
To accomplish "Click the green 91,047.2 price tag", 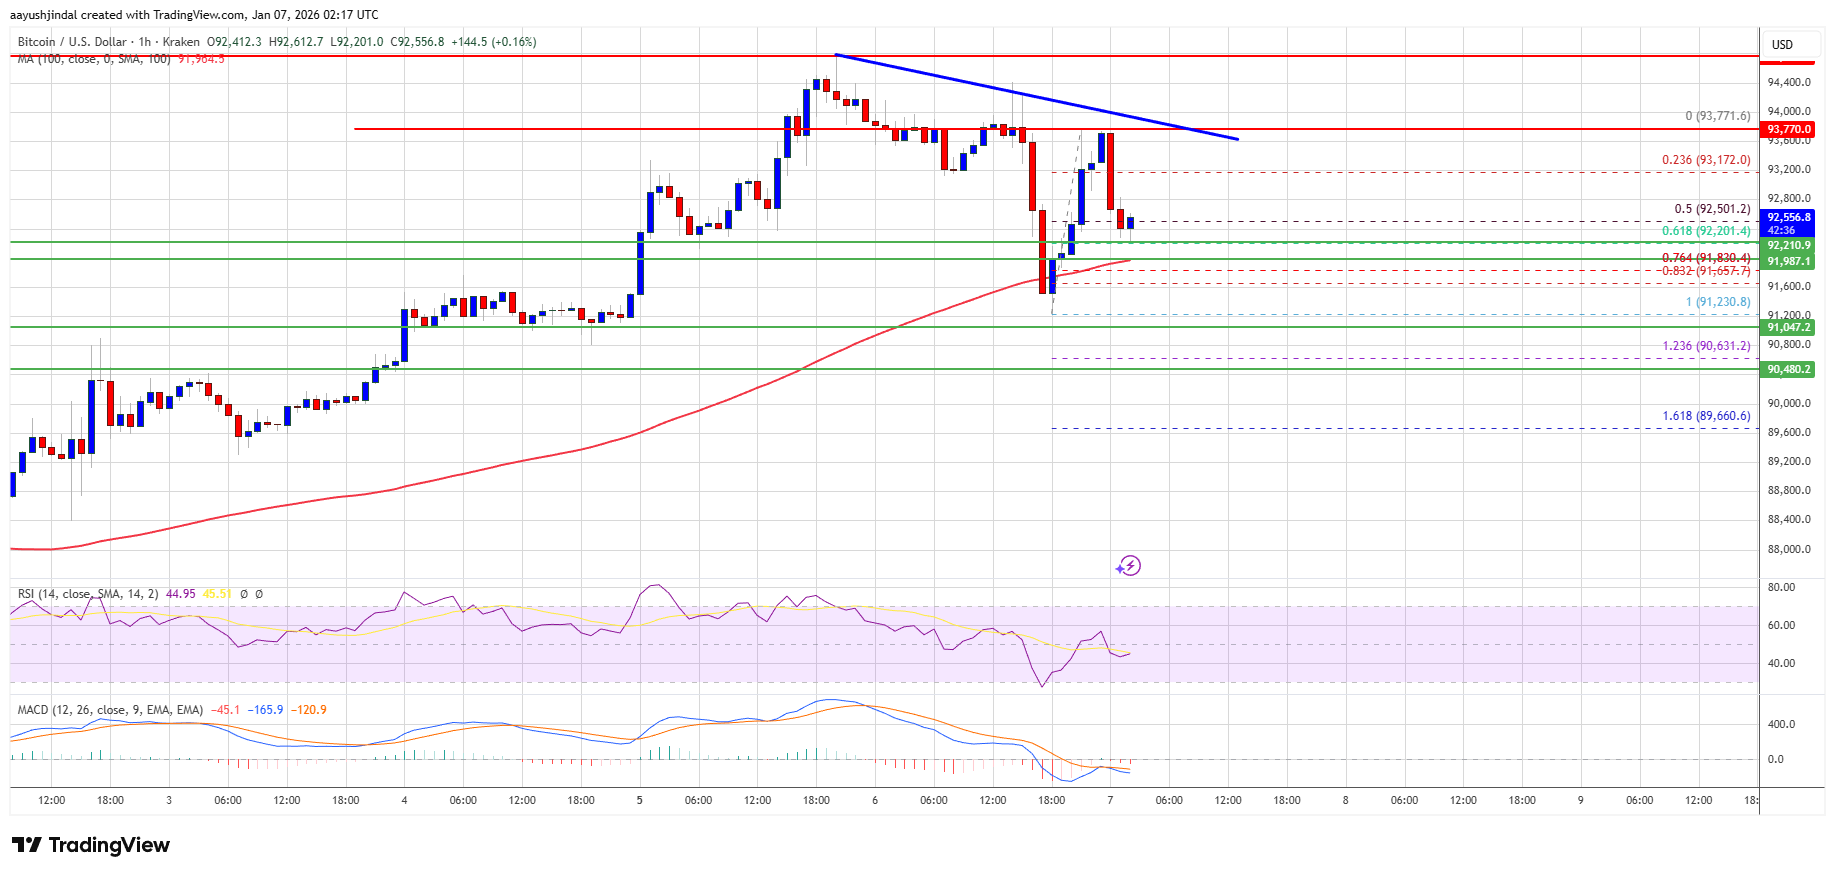I will pyautogui.click(x=1788, y=328).
